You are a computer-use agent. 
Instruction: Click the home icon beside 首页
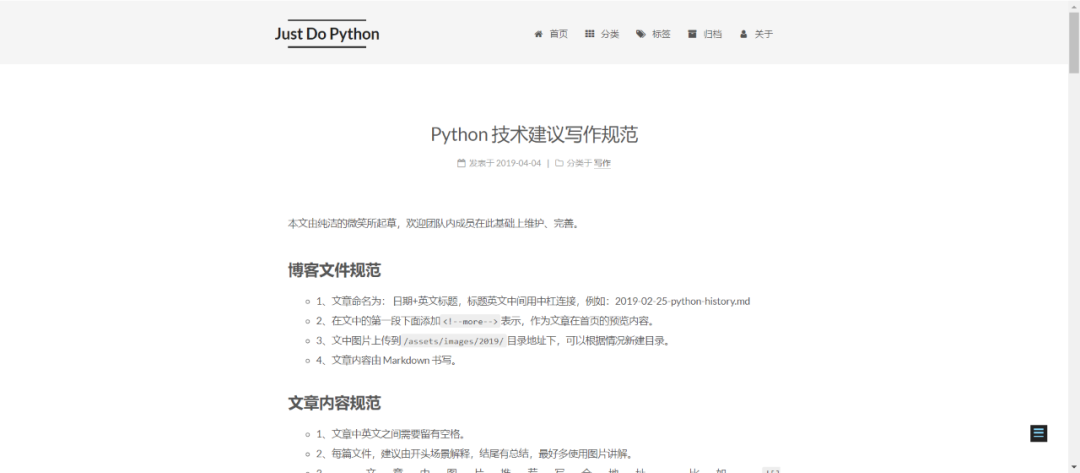pos(539,34)
